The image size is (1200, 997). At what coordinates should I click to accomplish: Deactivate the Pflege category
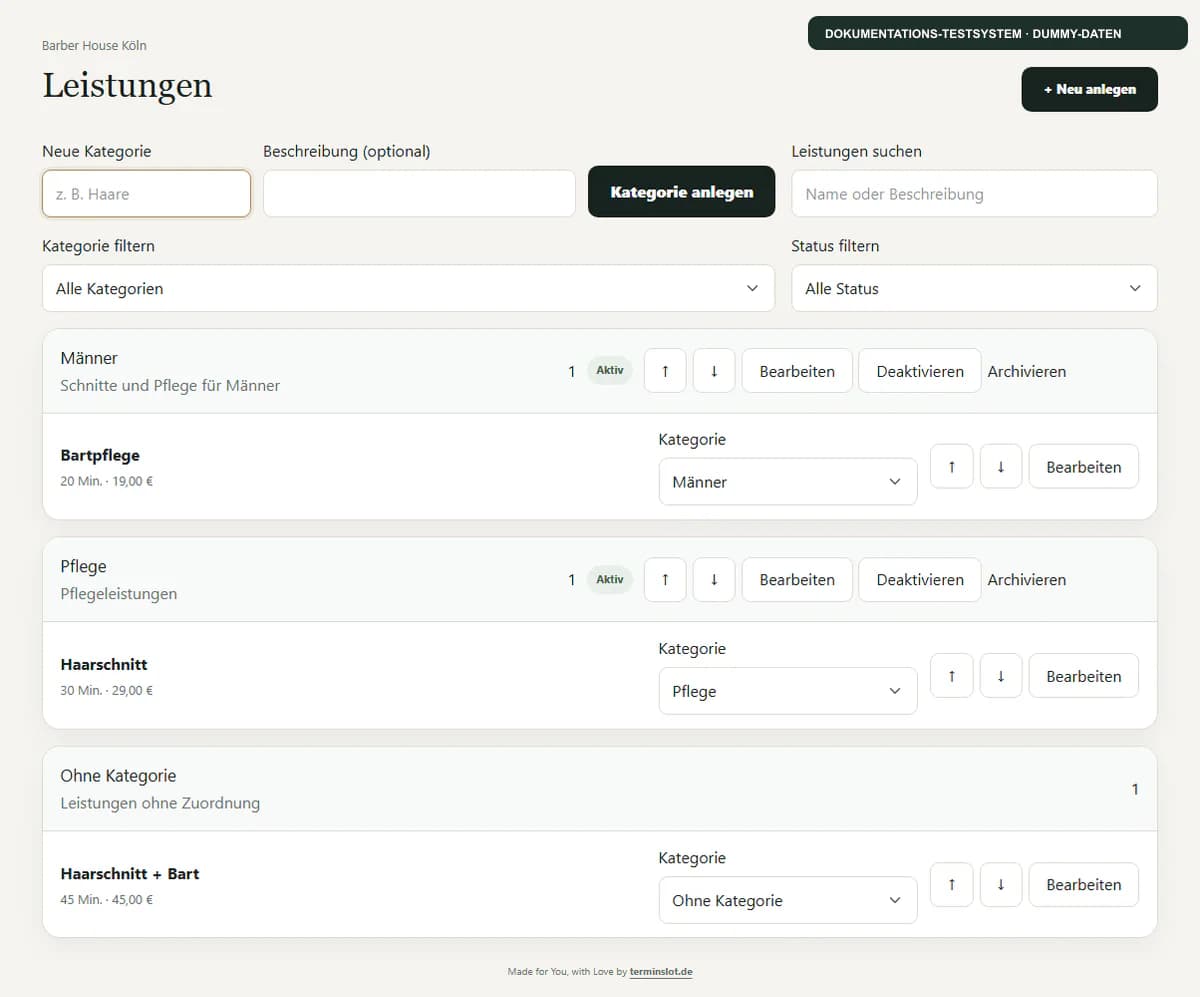click(x=920, y=580)
